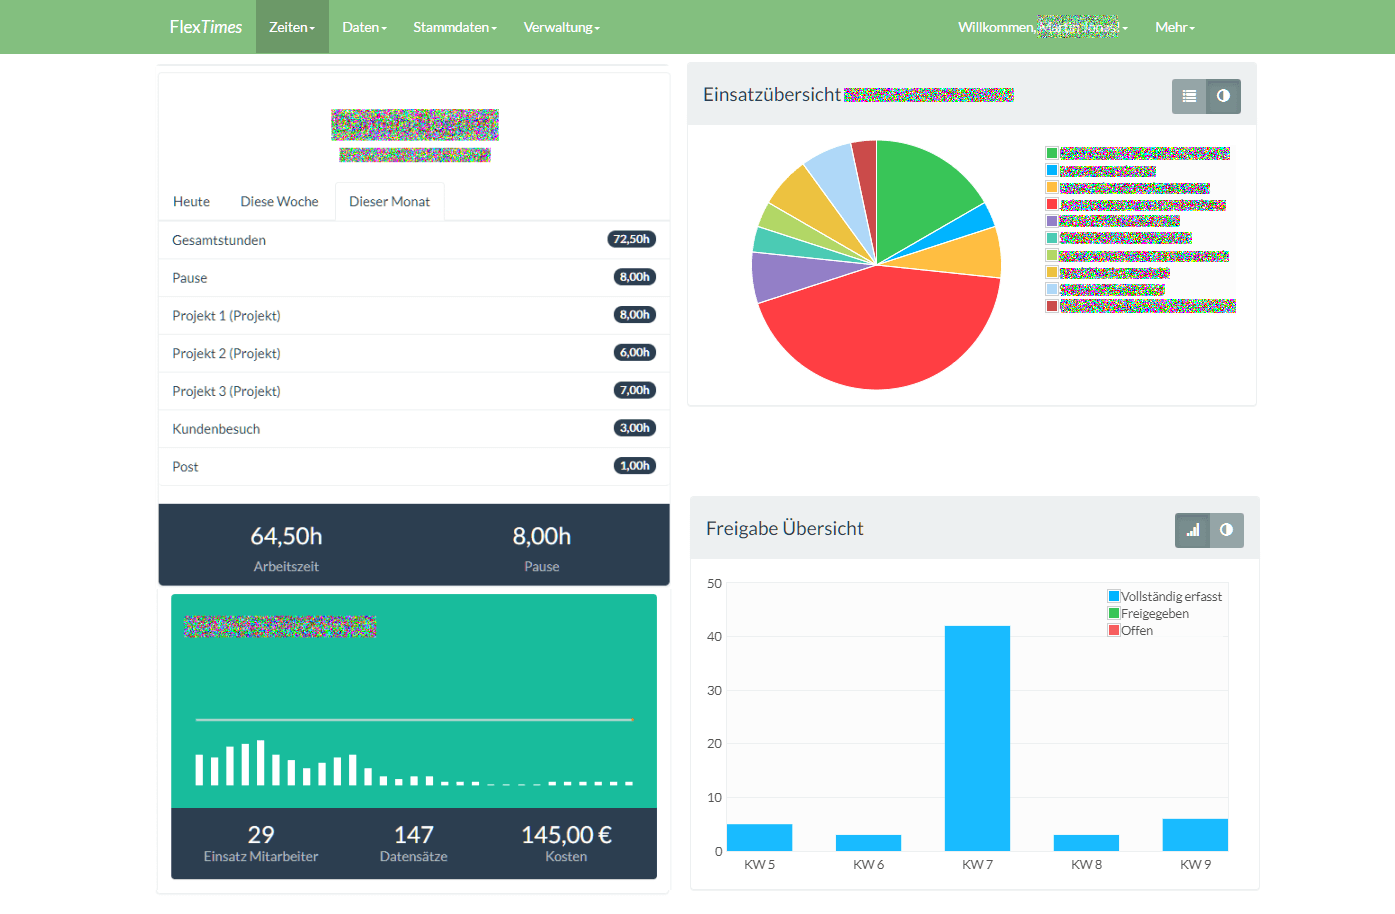This screenshot has width=1395, height=914.
Task: Expand the Mehr menu
Action: [1175, 27]
